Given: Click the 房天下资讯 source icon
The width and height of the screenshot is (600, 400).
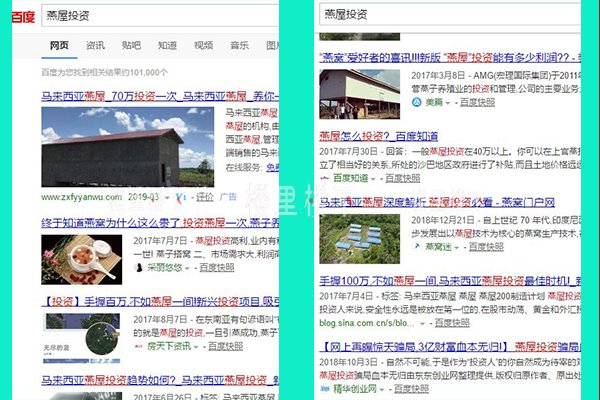Looking at the screenshot, I should [x=139, y=346].
